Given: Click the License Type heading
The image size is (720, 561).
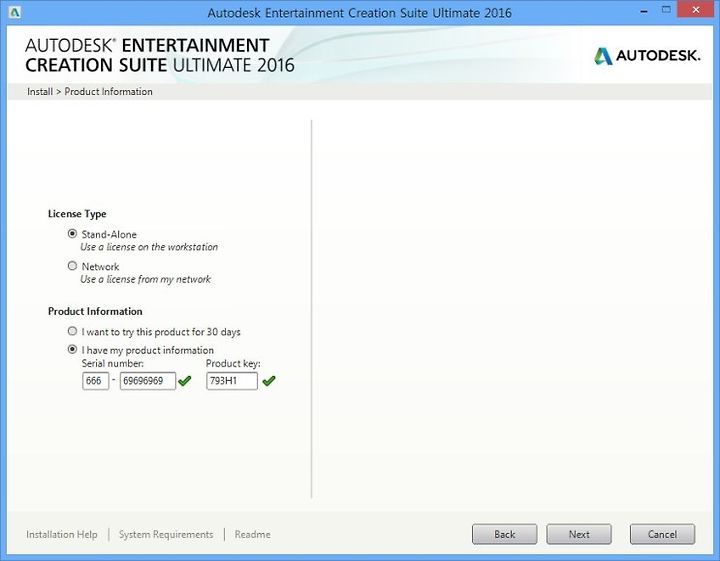Looking at the screenshot, I should (x=77, y=214).
